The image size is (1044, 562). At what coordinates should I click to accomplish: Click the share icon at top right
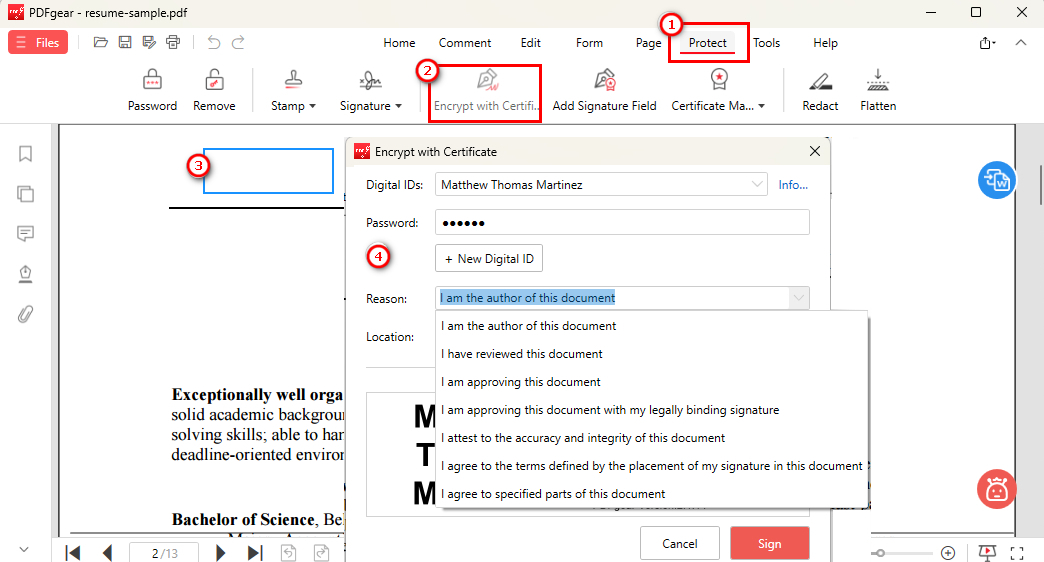[987, 43]
